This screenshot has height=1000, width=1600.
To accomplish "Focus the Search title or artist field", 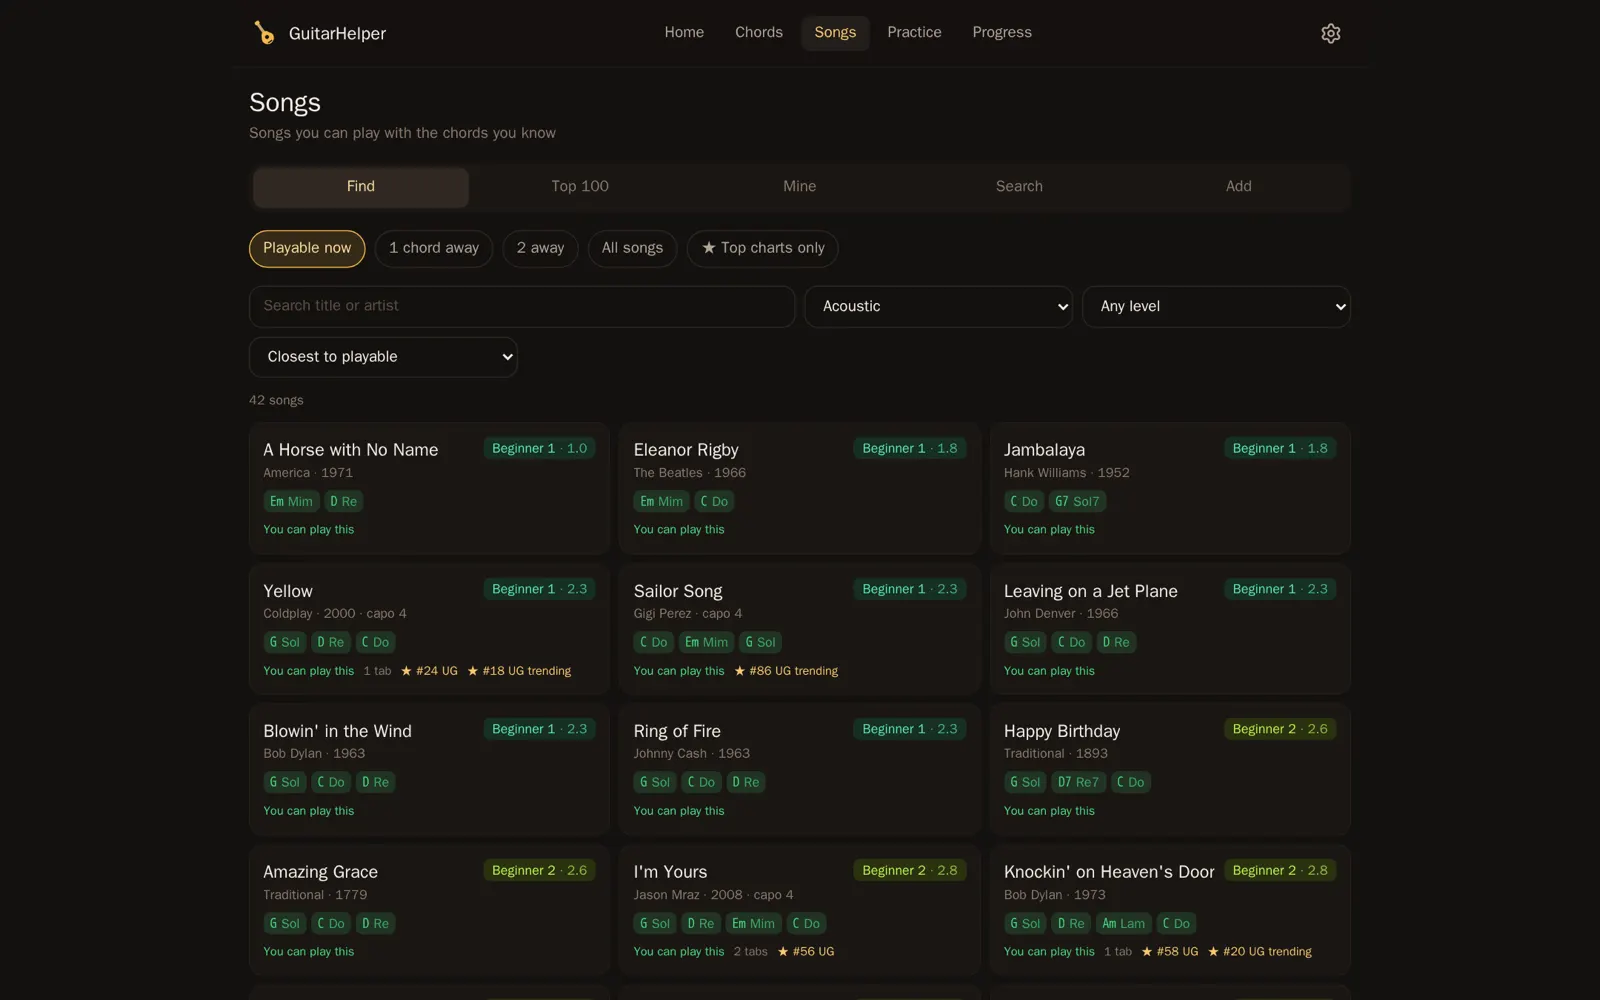I will 522,306.
